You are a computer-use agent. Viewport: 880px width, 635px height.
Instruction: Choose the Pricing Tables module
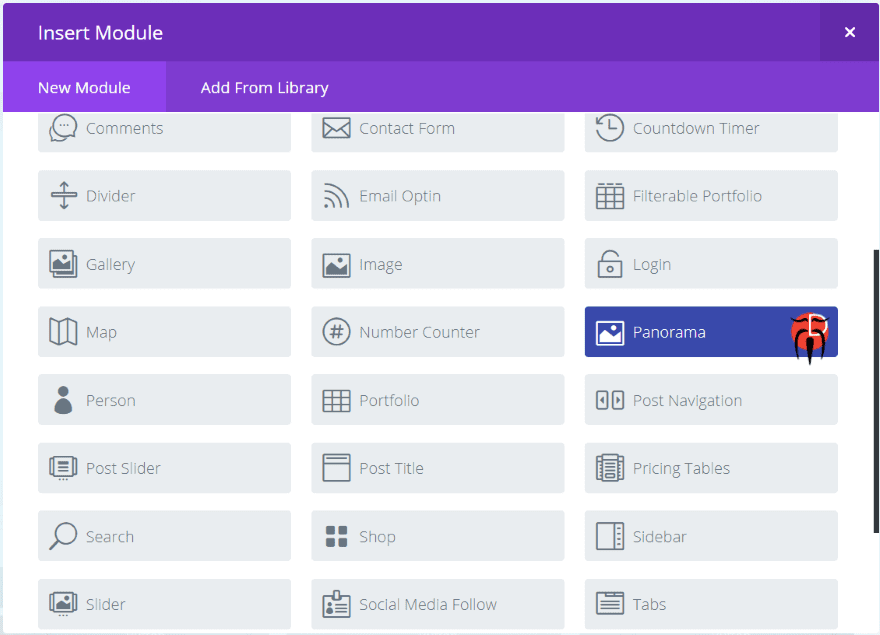[x=711, y=468]
